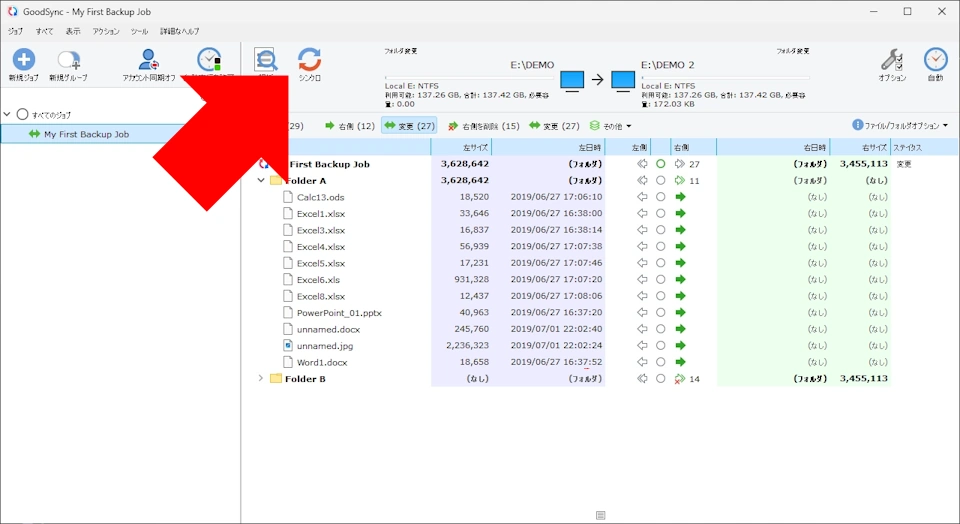The image size is (960, 524).
Task: Create a new job with 新規ジョブ icon
Action: (24, 60)
